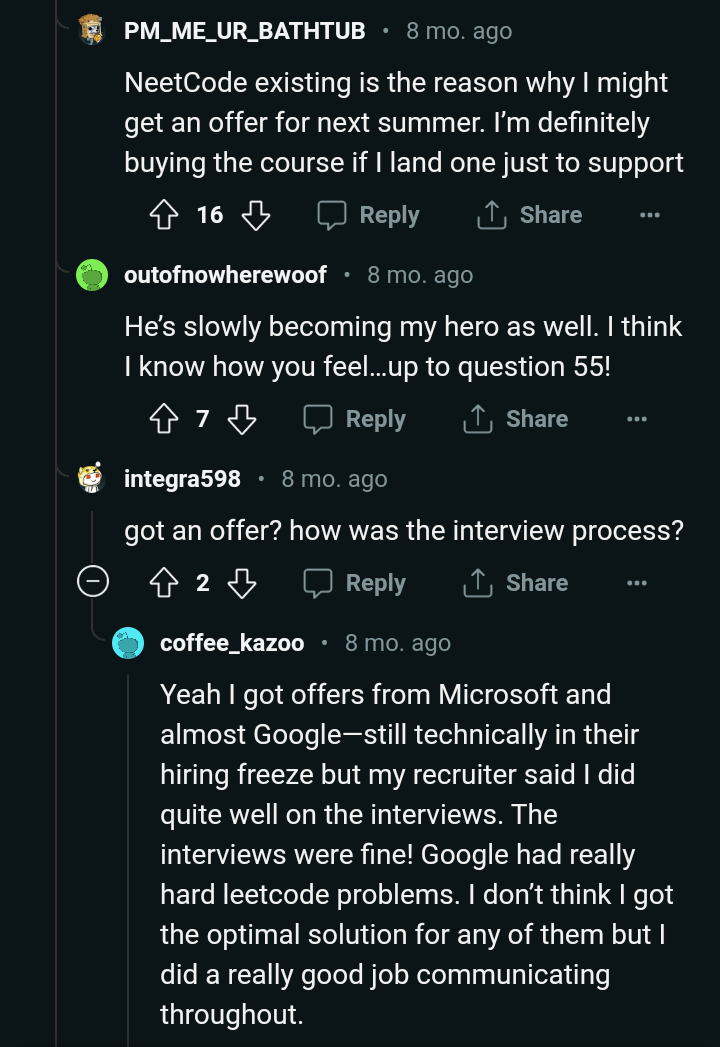Image resolution: width=720 pixels, height=1047 pixels.
Task: Reply to PM_ME_UR_BATHTUB's comment
Action: [368, 215]
